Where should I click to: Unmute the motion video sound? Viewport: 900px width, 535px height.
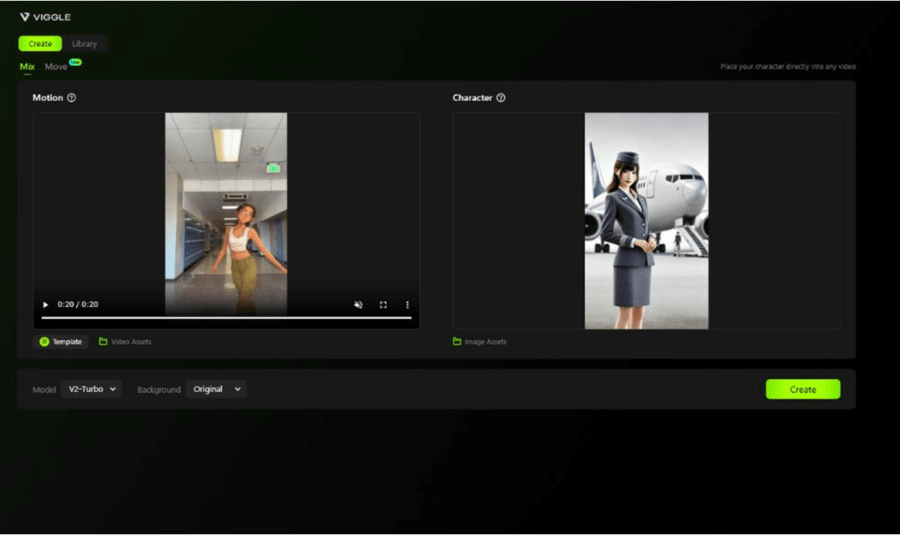(358, 304)
